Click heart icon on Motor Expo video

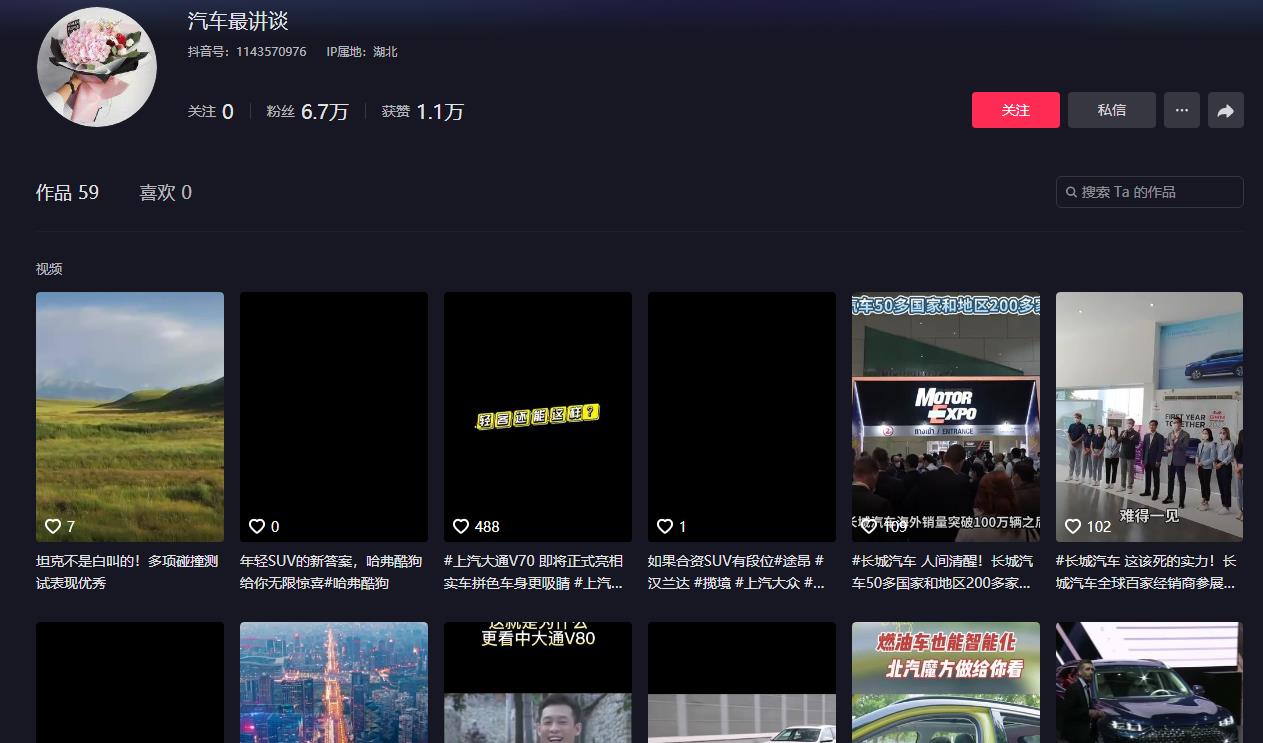[x=869, y=526]
